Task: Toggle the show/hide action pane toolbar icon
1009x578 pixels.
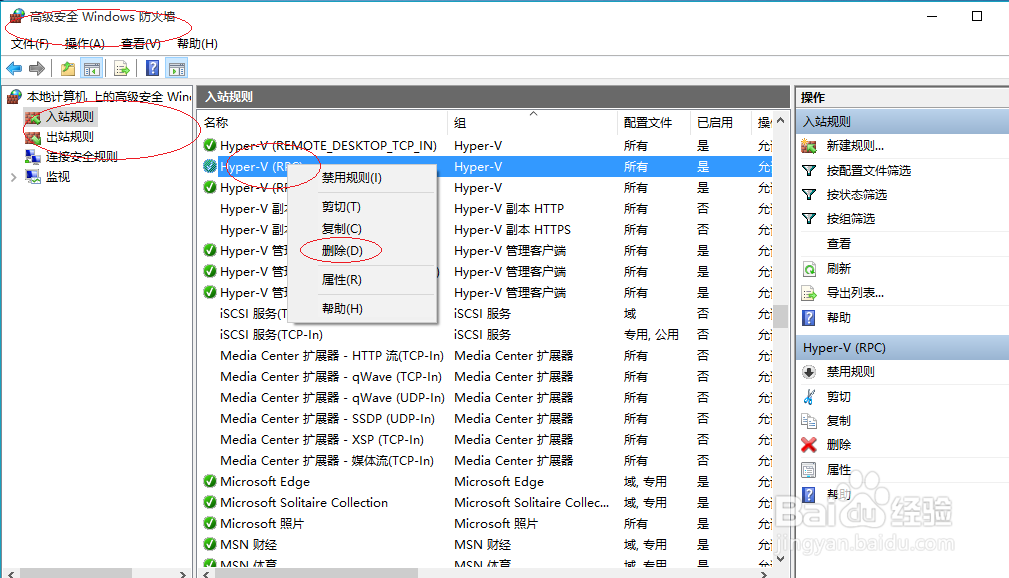Action: point(176,68)
